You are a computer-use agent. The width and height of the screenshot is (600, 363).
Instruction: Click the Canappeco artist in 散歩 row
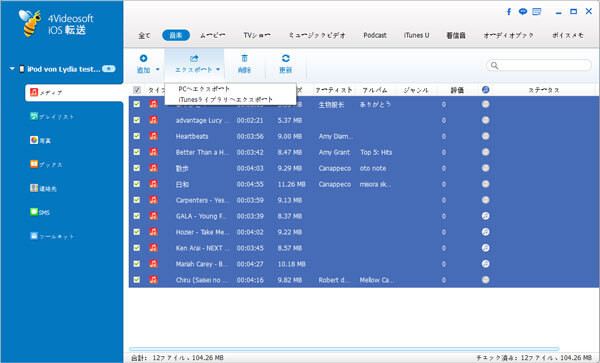coord(335,168)
